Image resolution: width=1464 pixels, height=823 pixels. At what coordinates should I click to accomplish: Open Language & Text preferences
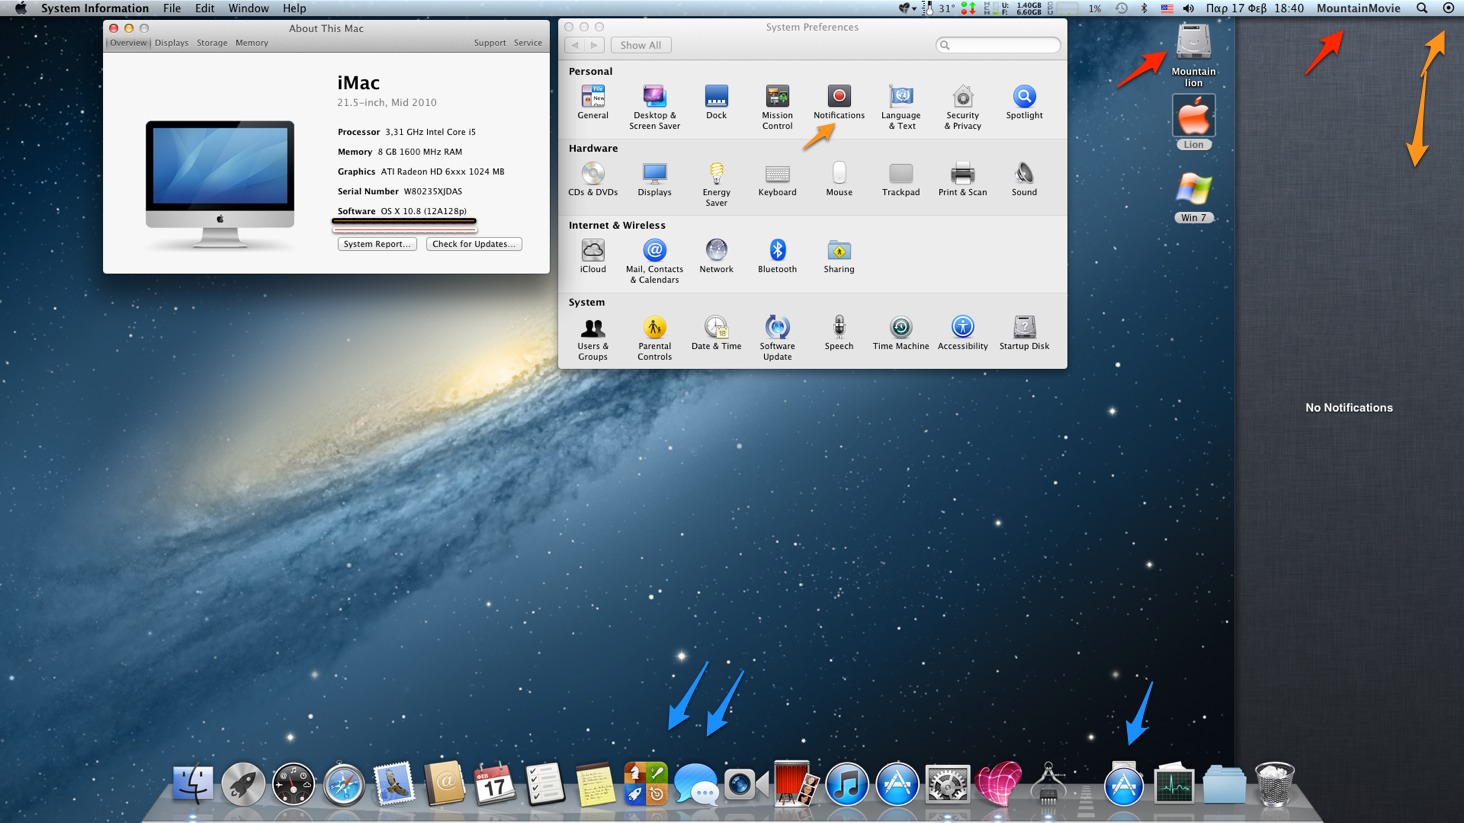[900, 107]
